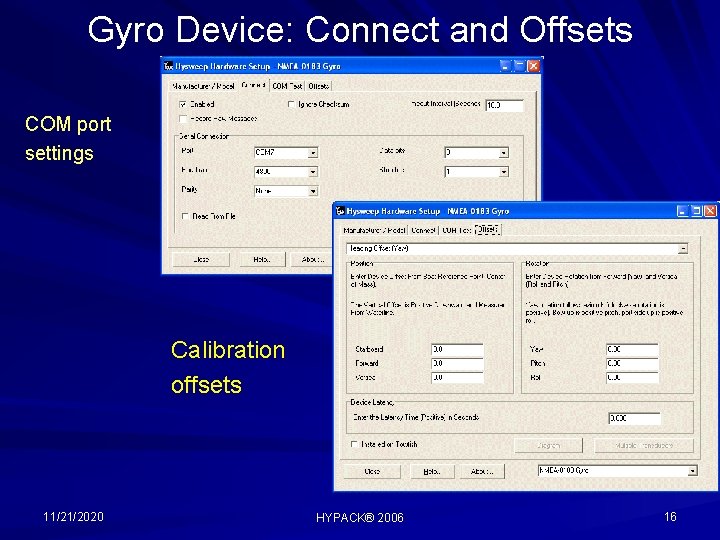Screen dimensions: 720x540
Task: Click the Multiple Transducers button
Action: [x=644, y=445]
